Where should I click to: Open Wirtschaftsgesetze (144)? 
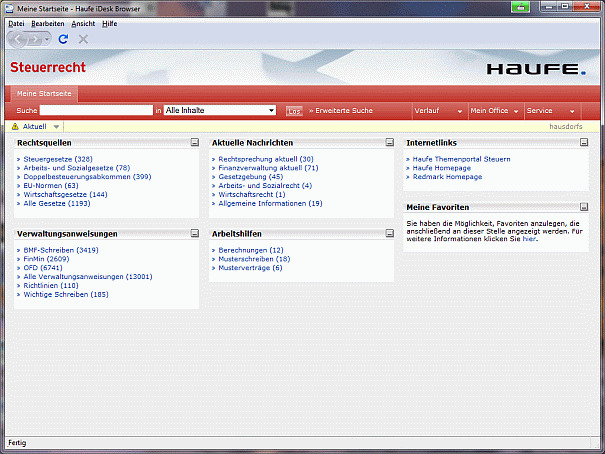[x=65, y=194]
